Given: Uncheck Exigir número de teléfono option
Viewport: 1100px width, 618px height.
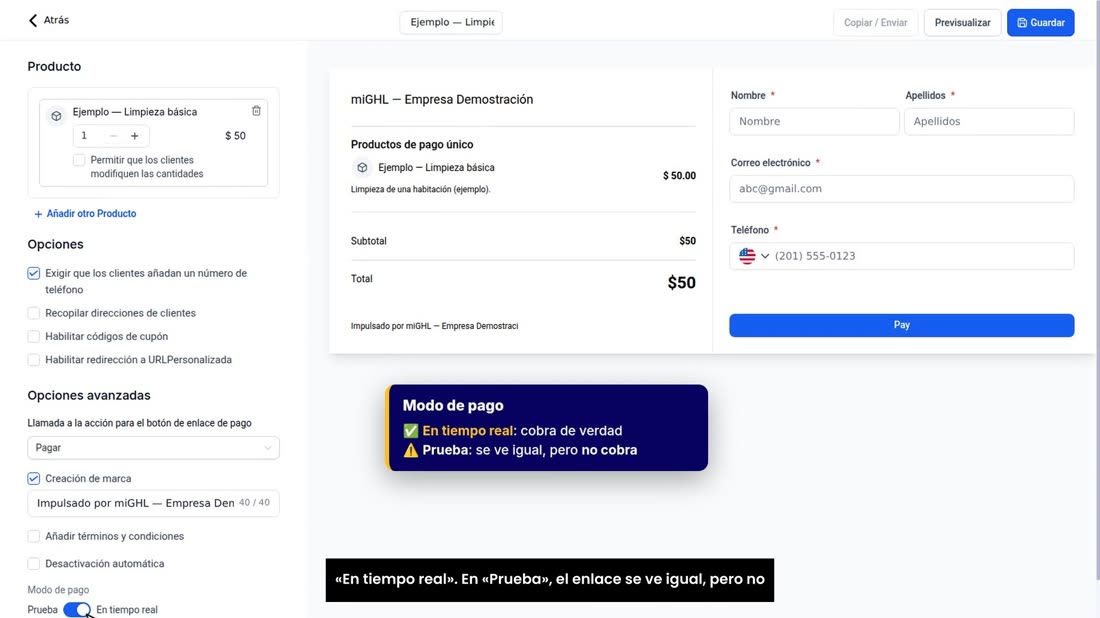Looking at the screenshot, I should coord(34,274).
